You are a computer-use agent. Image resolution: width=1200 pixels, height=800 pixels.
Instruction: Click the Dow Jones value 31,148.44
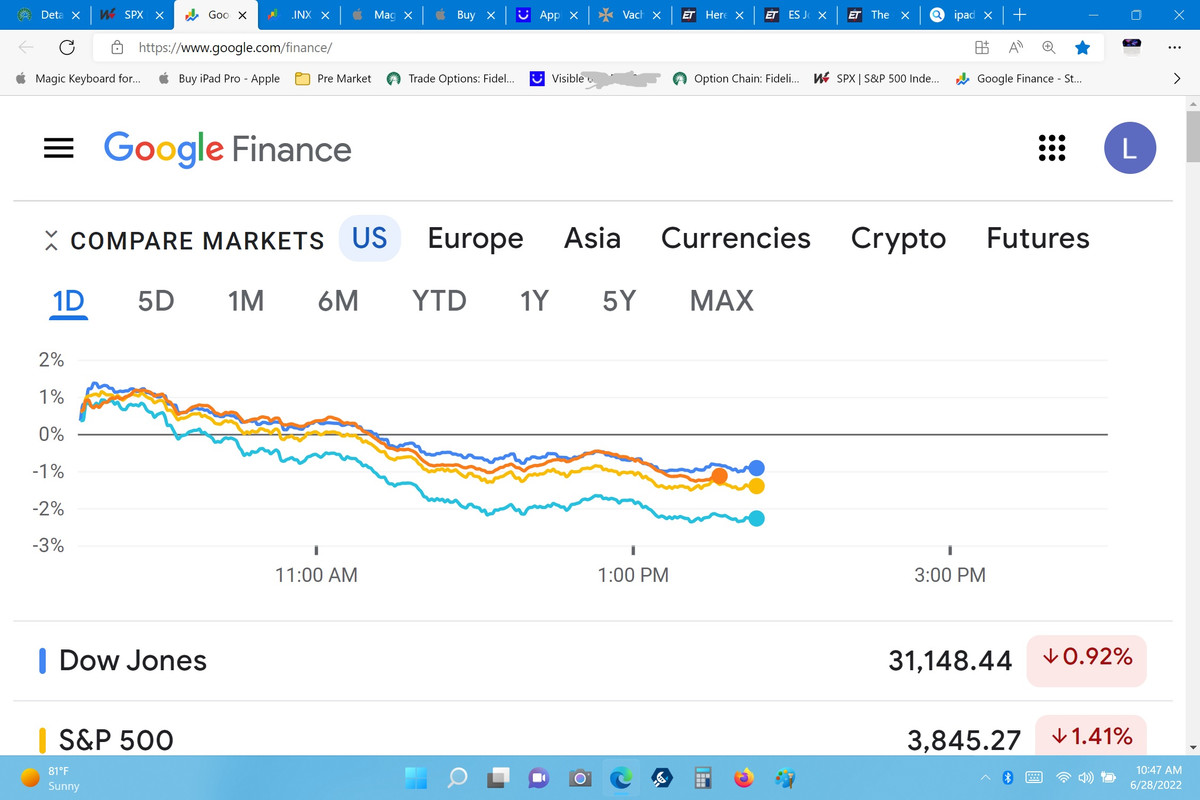(x=950, y=660)
